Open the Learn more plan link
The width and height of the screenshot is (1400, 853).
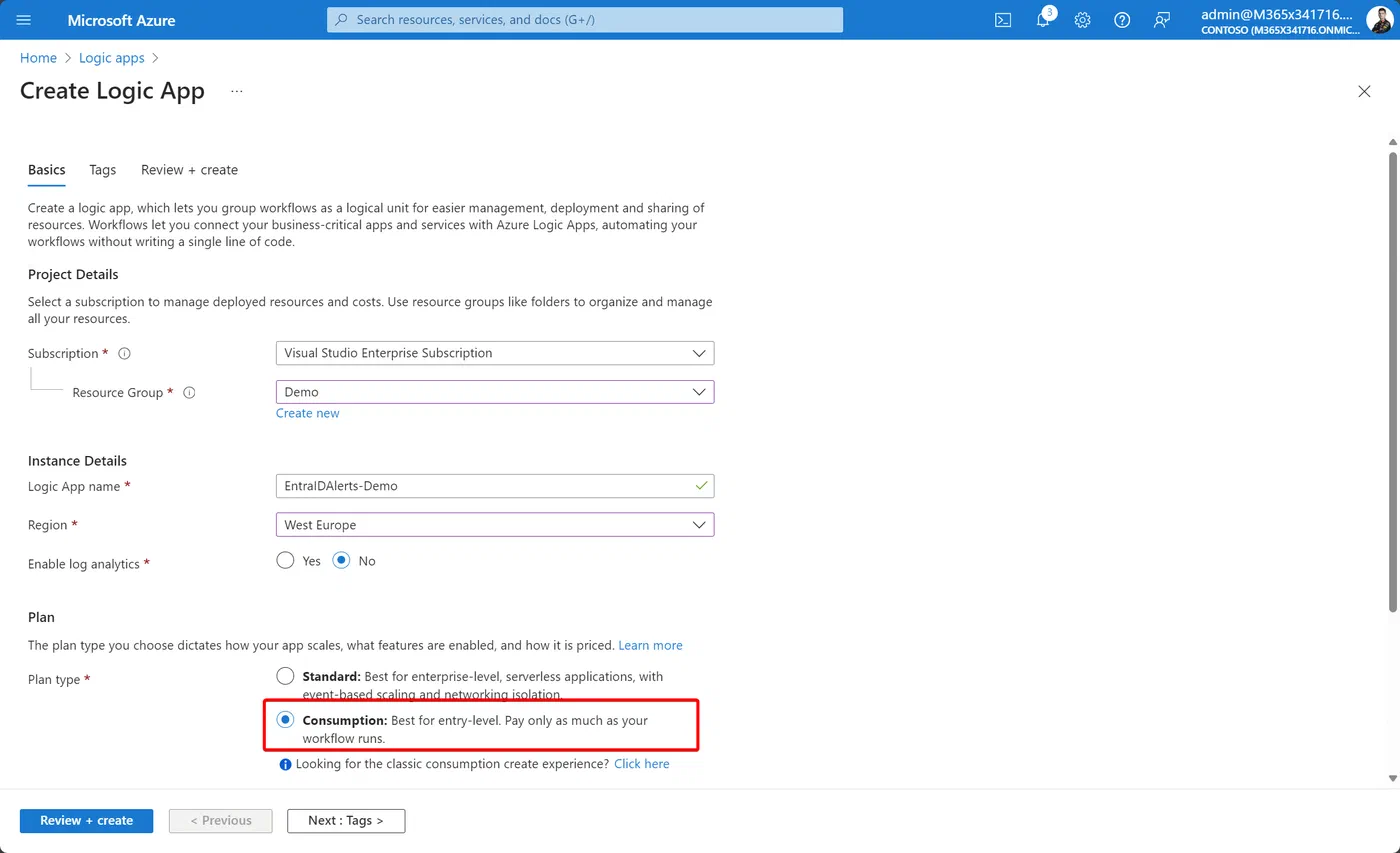pos(650,645)
